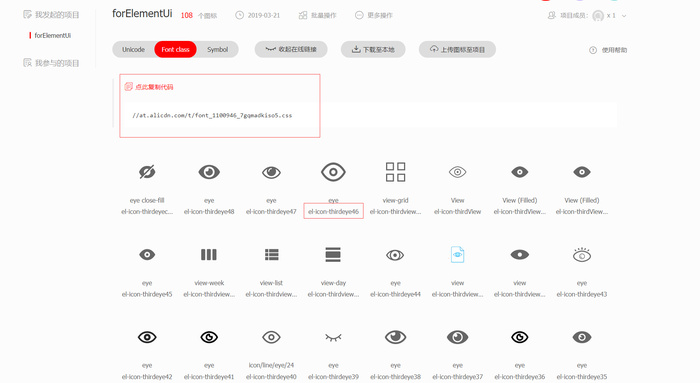Select the eye icon labeled el-icon-thirdeye42

coord(147,337)
